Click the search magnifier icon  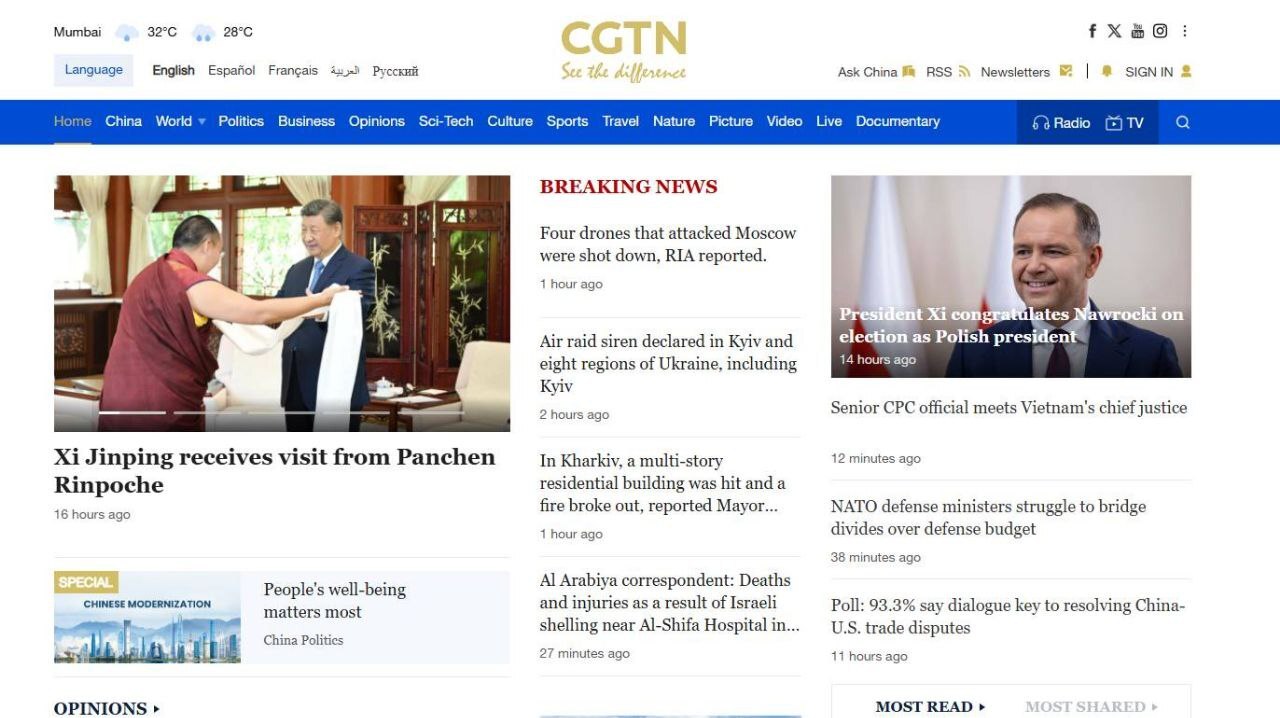1183,123
